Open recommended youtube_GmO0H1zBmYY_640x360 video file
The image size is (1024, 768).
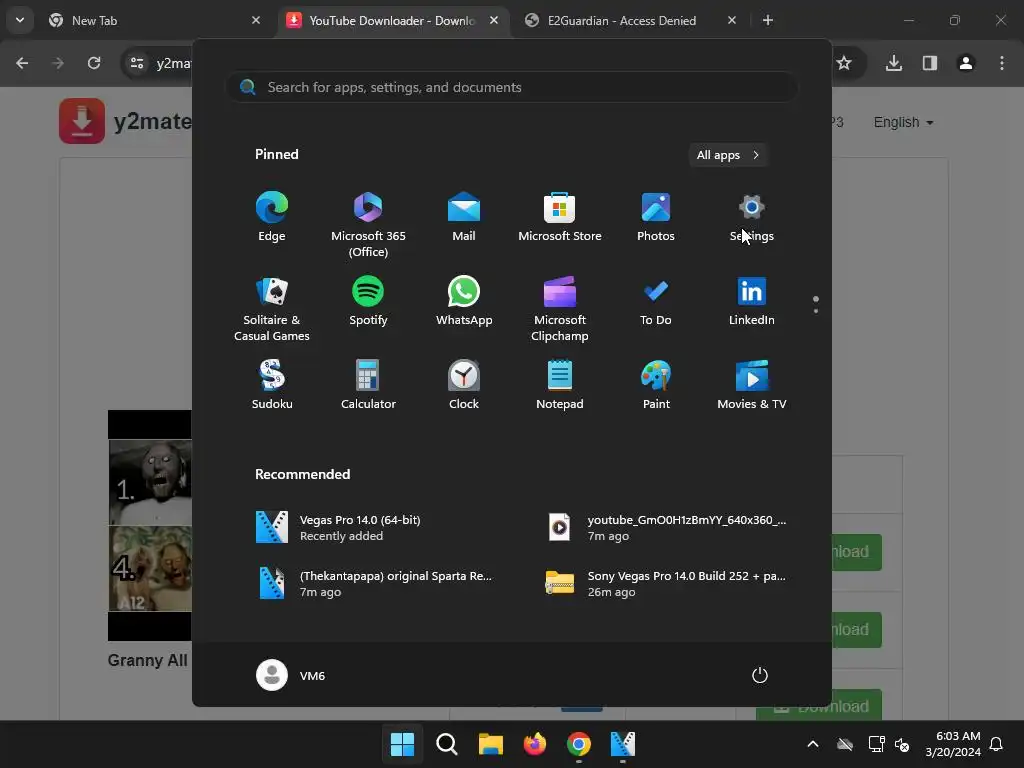[x=666, y=528]
